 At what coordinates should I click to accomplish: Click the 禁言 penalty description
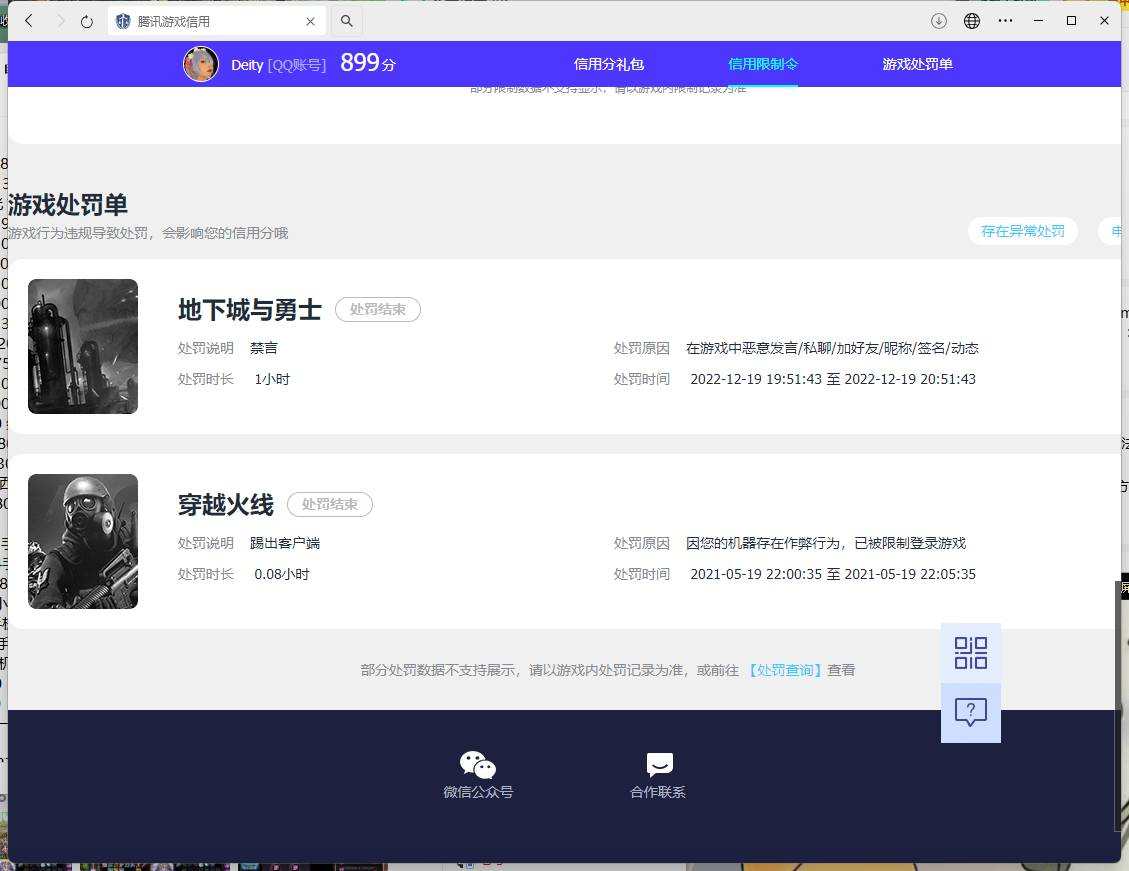click(264, 348)
